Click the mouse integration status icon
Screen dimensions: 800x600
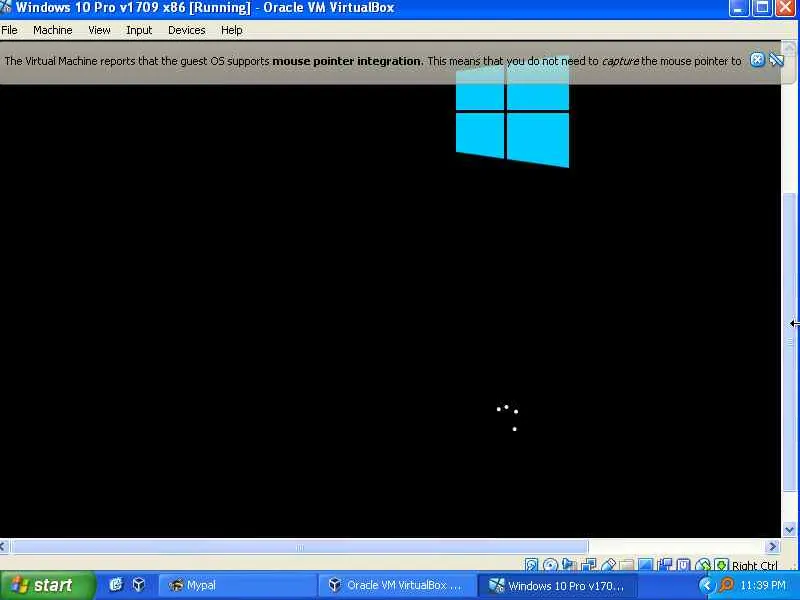point(703,564)
